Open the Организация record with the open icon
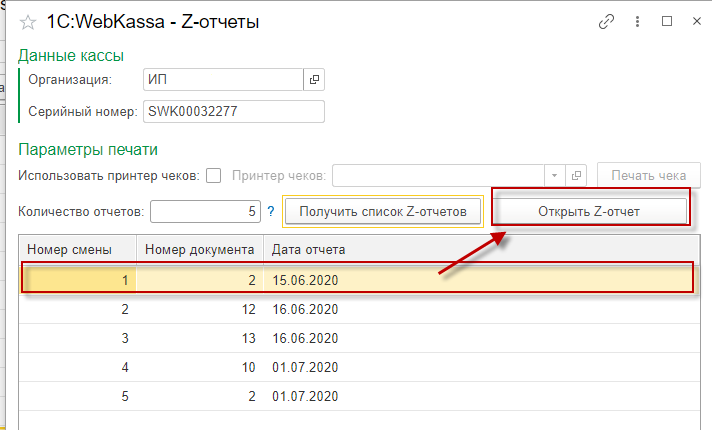Viewport: 712px width, 430px height. pos(314,79)
